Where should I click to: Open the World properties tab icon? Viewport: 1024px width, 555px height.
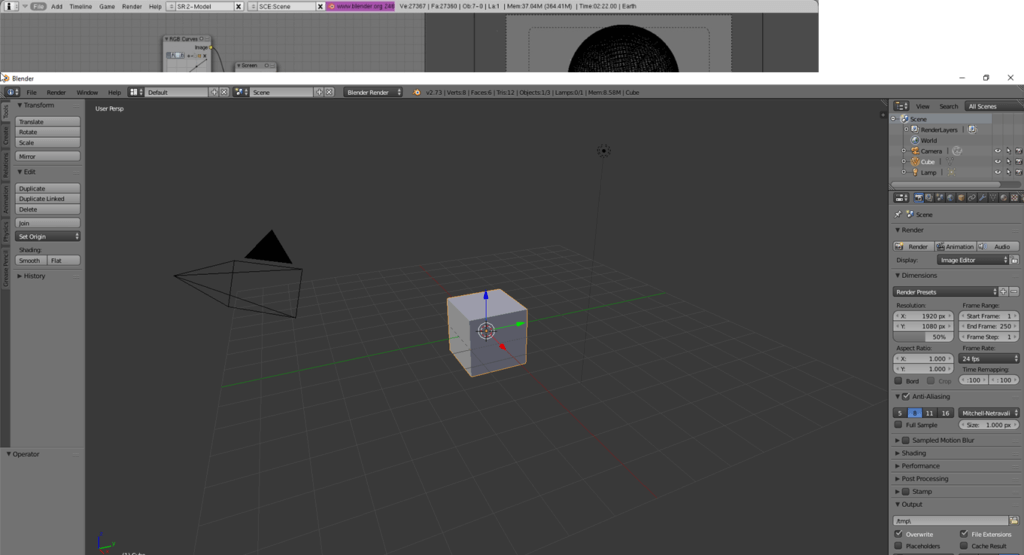950,198
